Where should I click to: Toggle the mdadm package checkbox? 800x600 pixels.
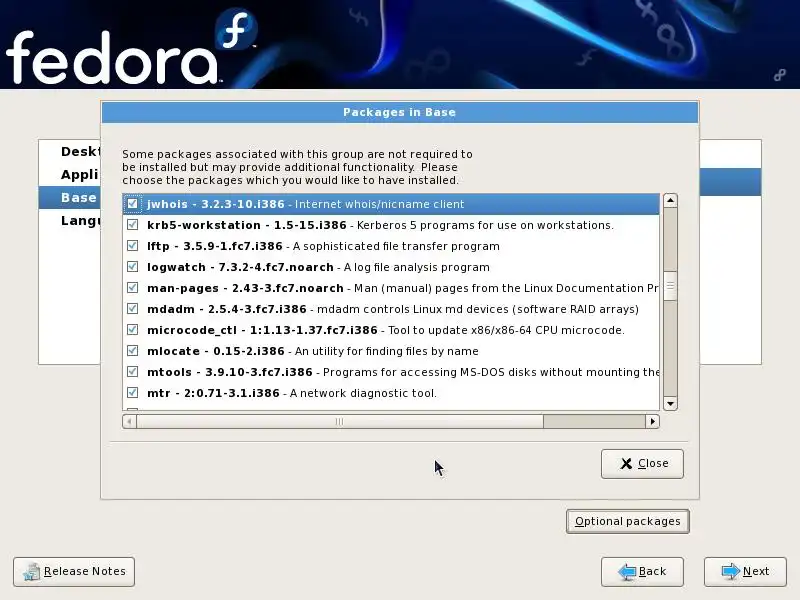(x=133, y=308)
